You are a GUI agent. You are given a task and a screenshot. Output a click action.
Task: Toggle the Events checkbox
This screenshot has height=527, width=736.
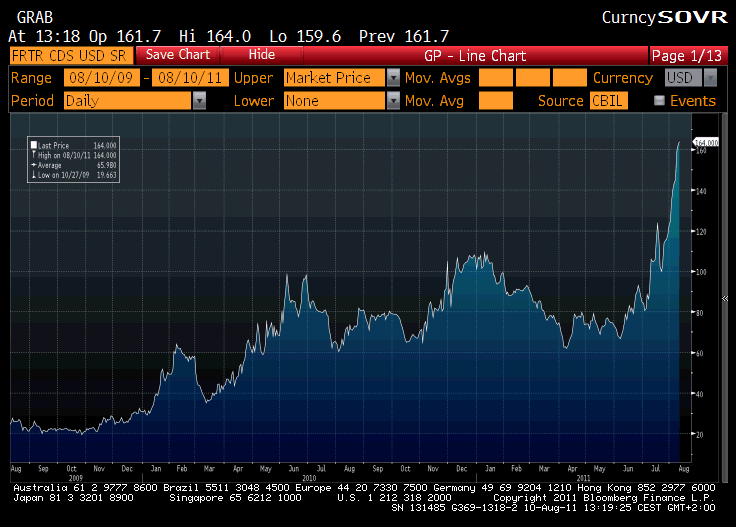click(x=659, y=100)
